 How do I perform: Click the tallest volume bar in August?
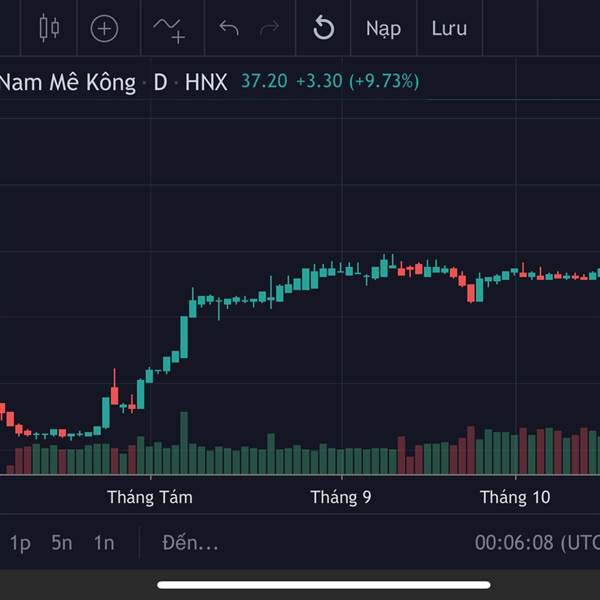pos(184,443)
